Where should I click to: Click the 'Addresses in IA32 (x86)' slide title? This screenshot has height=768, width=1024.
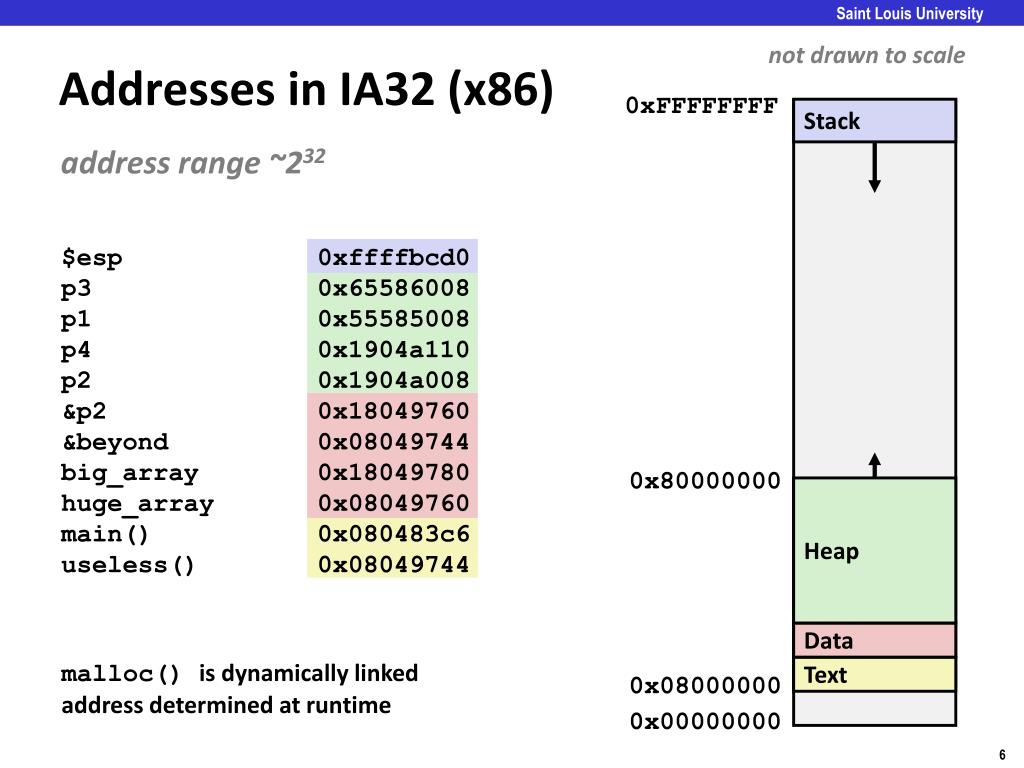(x=306, y=89)
